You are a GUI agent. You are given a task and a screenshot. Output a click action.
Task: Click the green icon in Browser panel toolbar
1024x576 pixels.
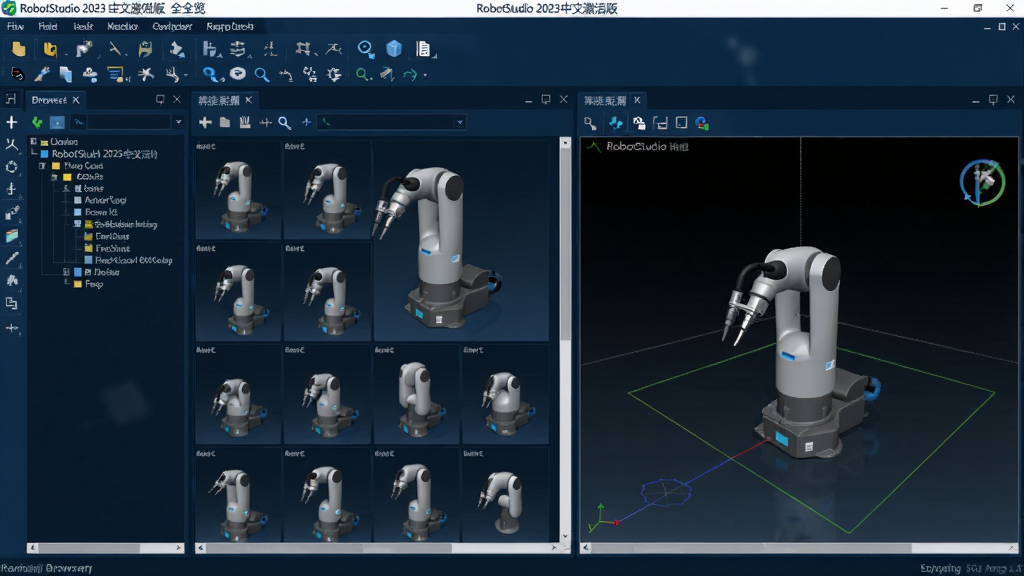pyautogui.click(x=37, y=122)
